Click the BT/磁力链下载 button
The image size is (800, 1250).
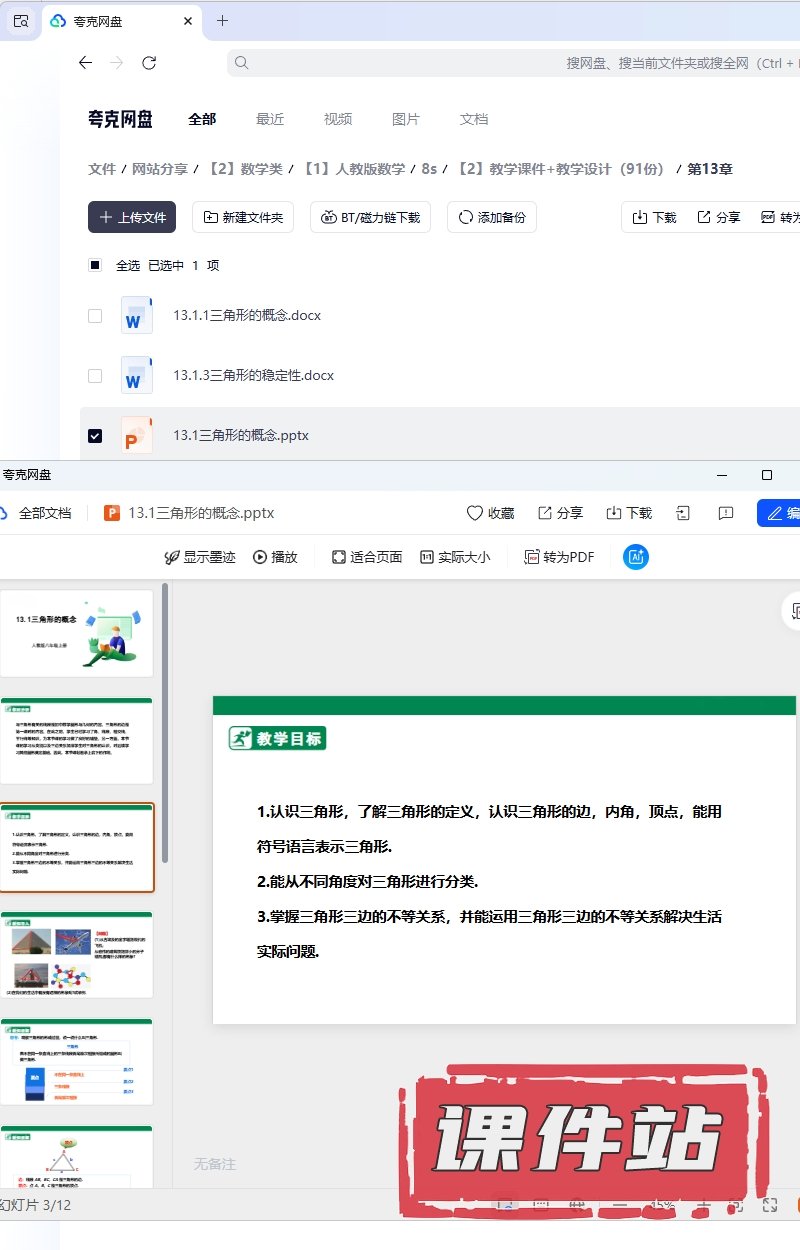point(370,217)
